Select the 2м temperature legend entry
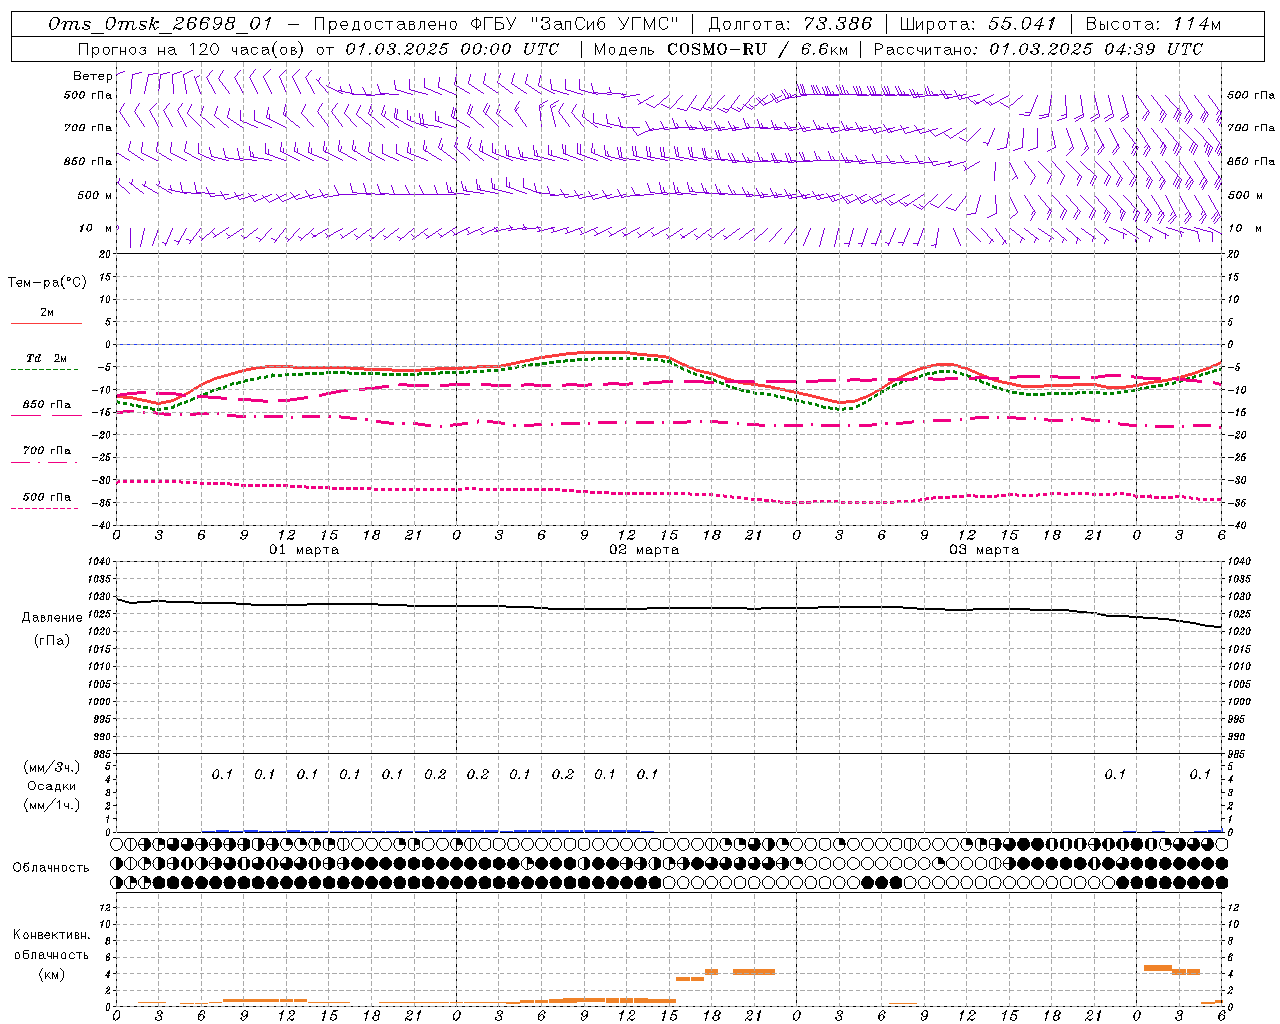The width and height of the screenshot is (1280, 1024). click(x=47, y=312)
